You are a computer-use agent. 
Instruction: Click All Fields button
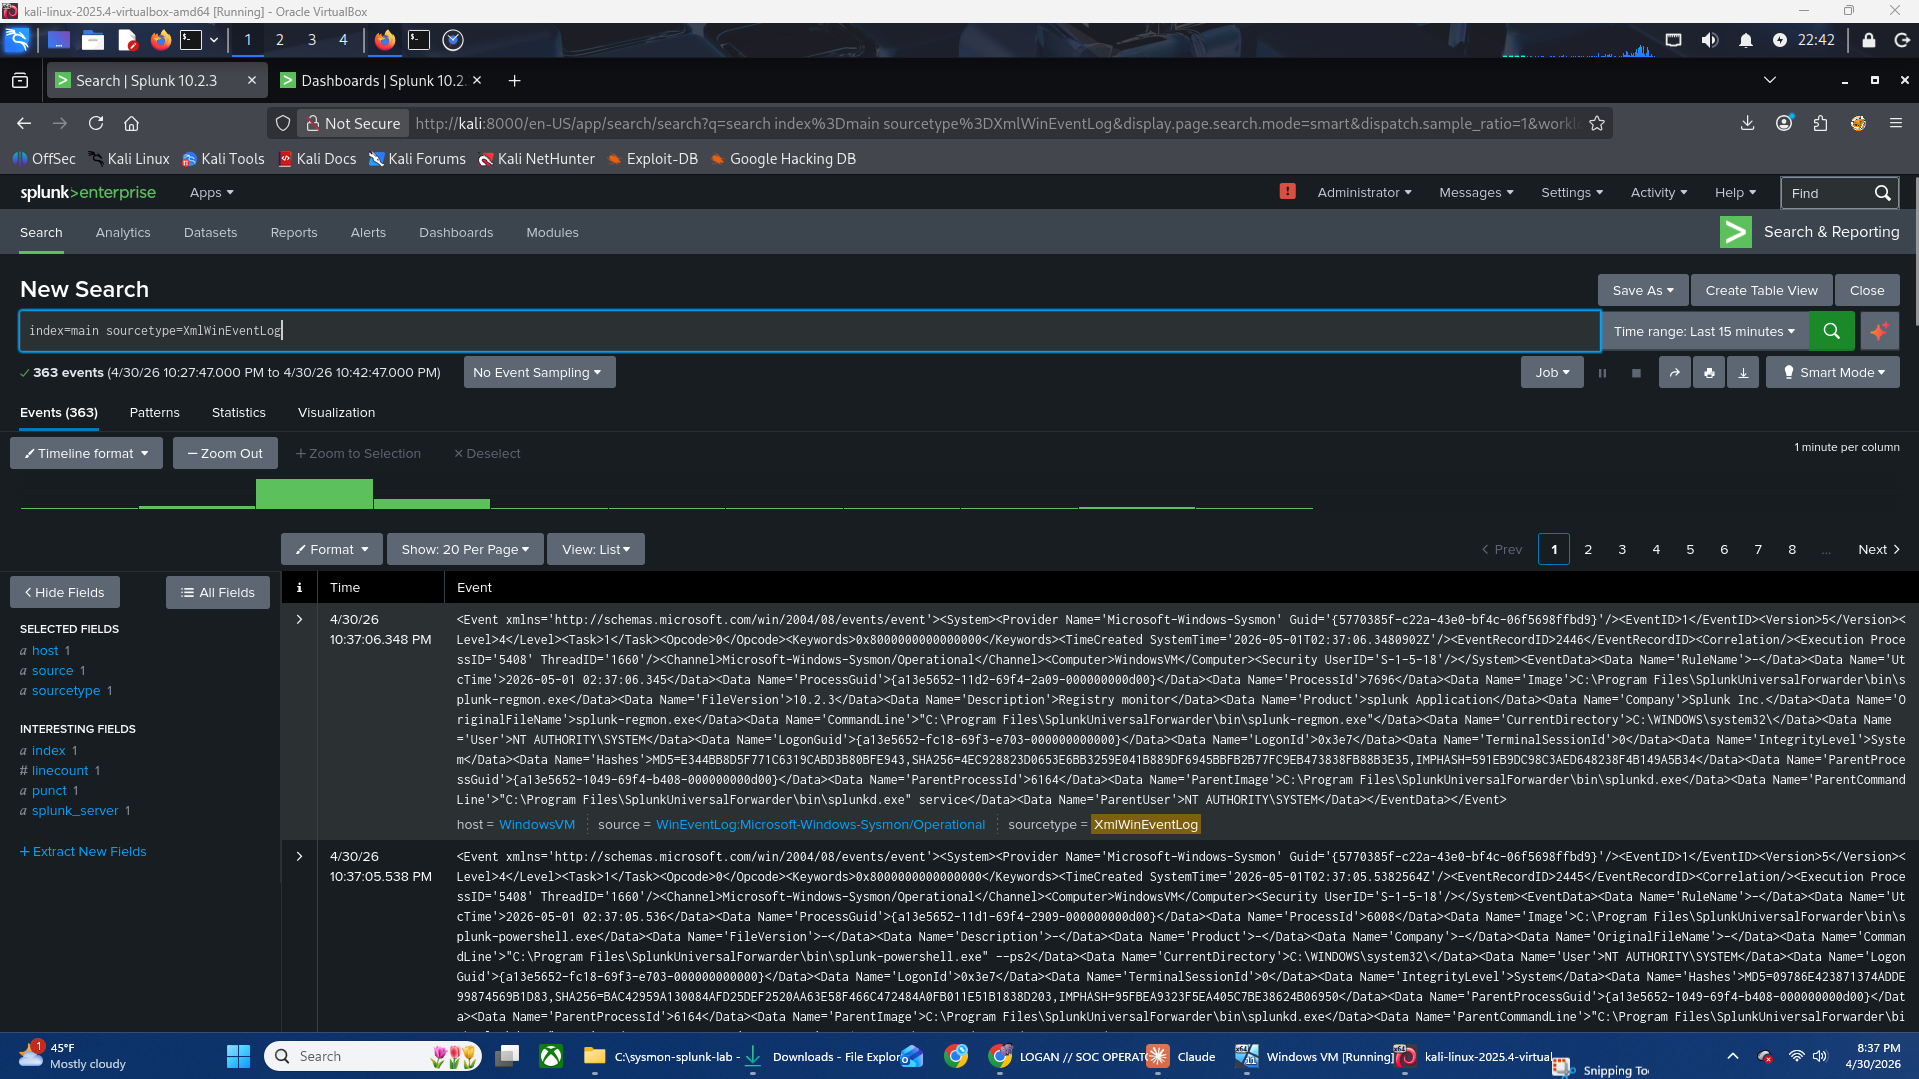pos(217,592)
